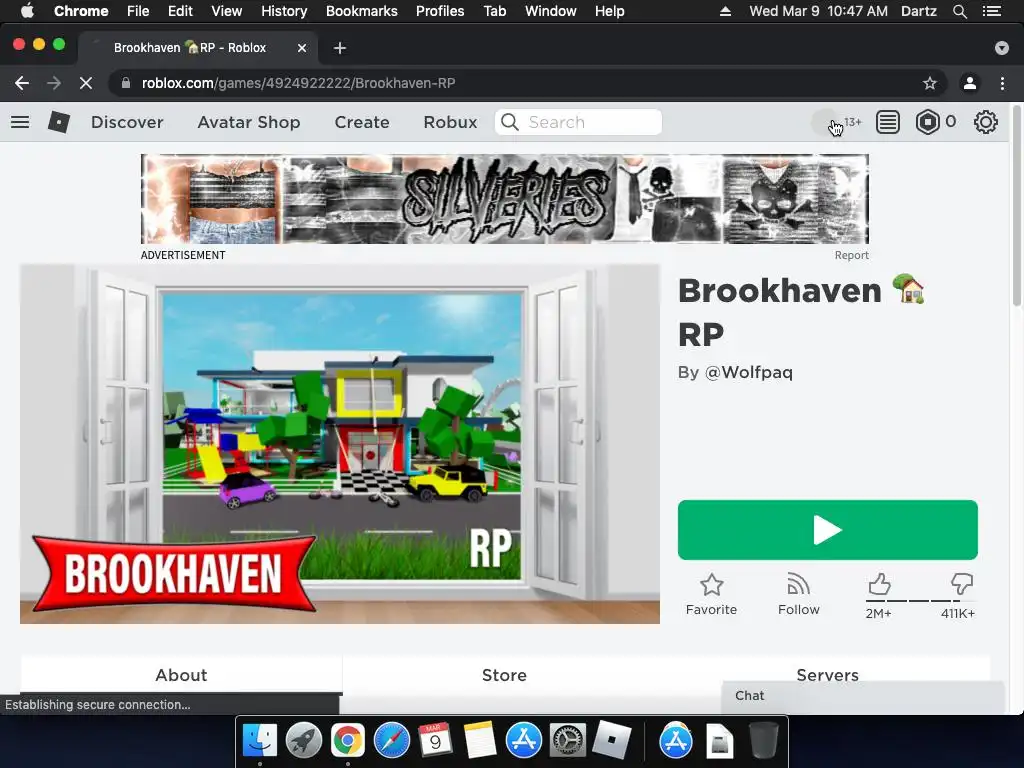
Task: Open Safari from the dock
Action: click(x=392, y=741)
